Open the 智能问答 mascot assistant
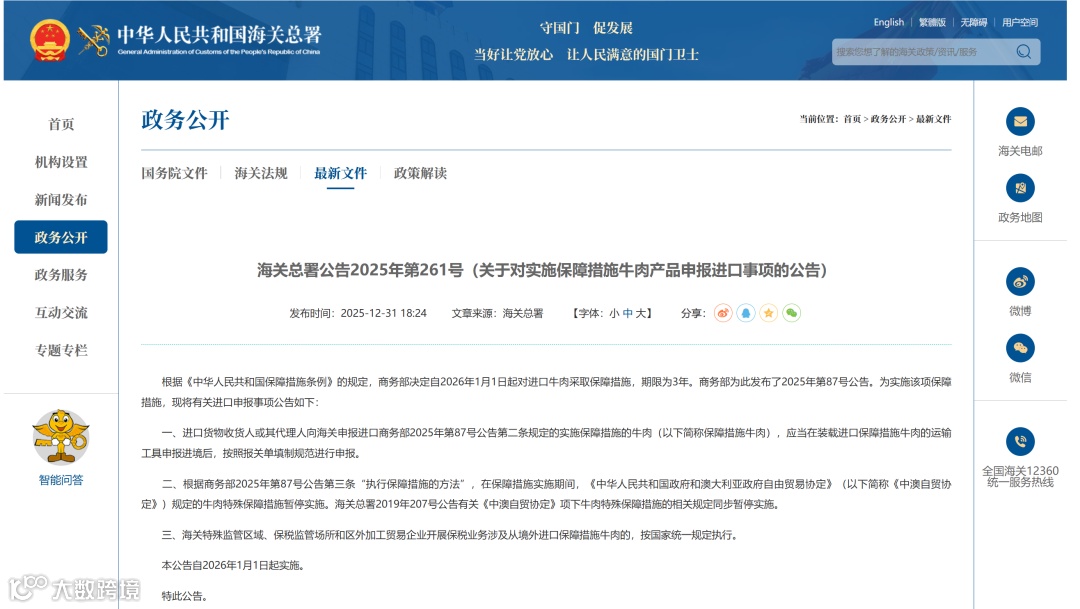This screenshot has height=609, width=1080. click(61, 437)
